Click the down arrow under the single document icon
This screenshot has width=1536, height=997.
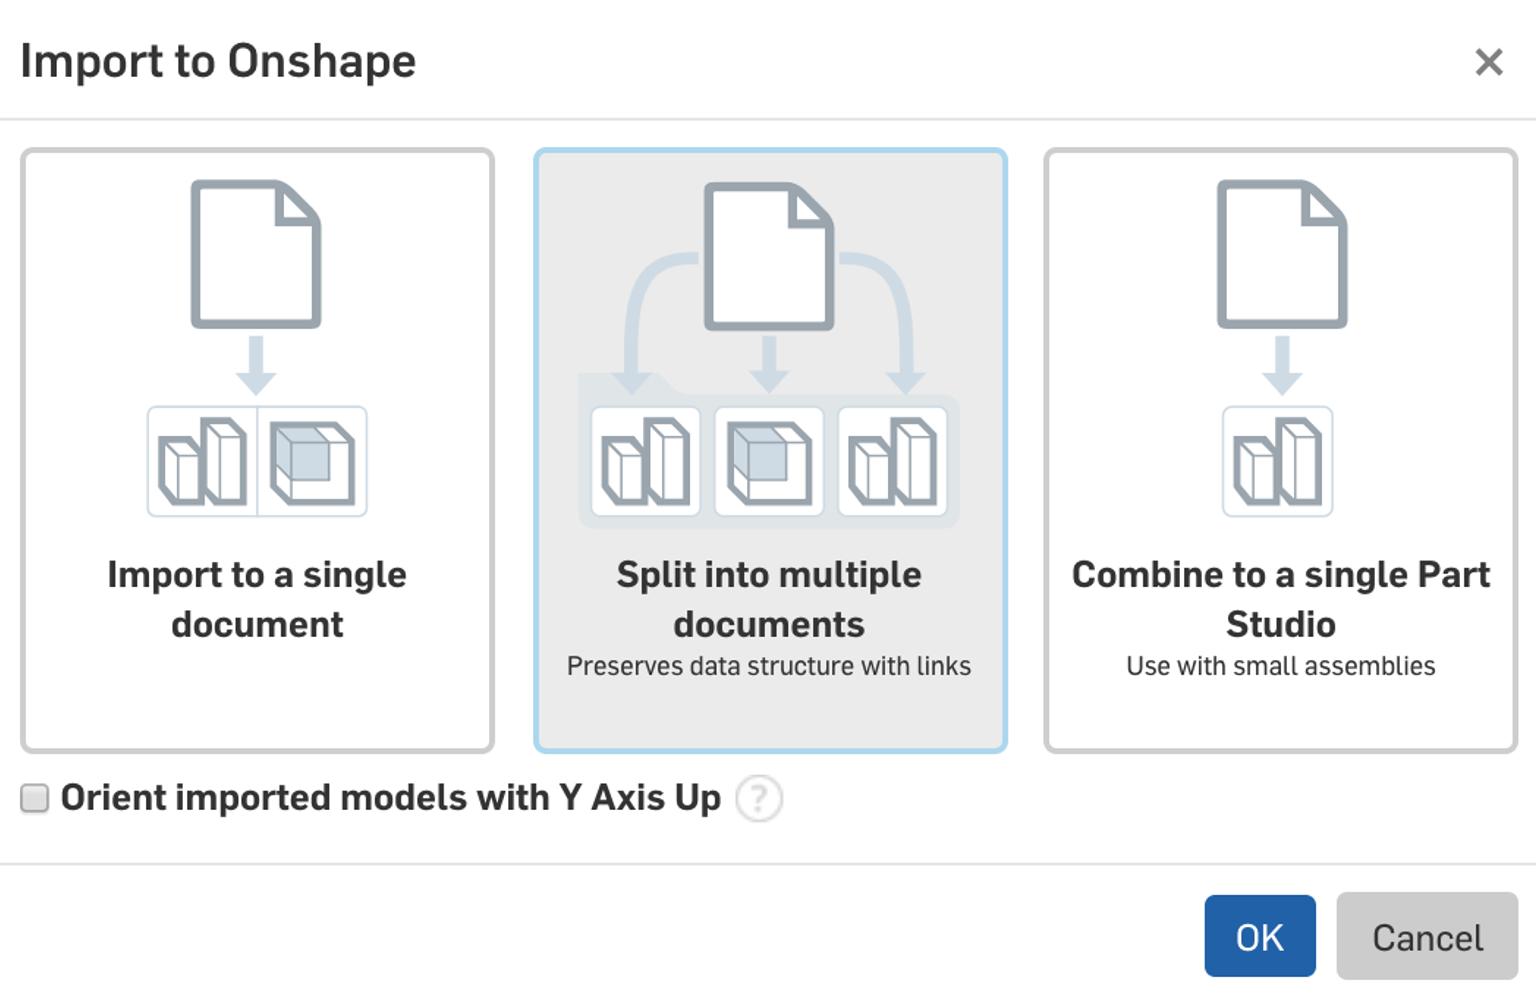[x=258, y=365]
